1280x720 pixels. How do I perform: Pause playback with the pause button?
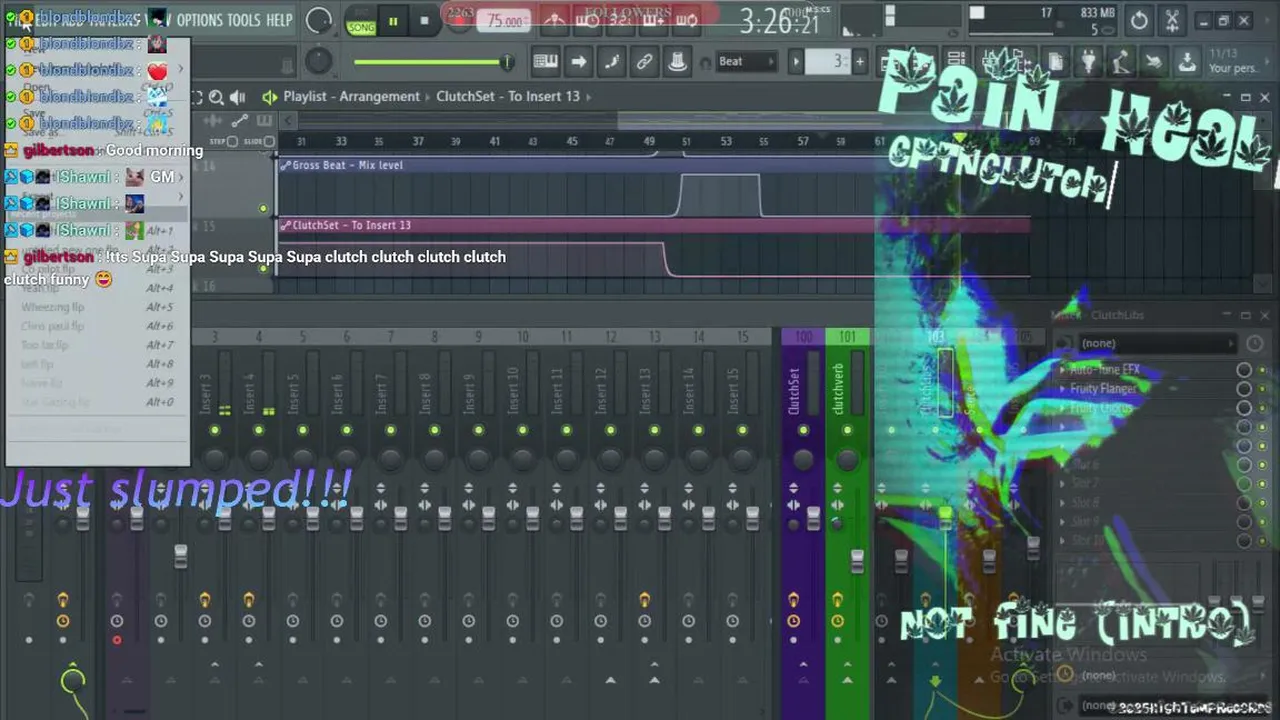393,21
